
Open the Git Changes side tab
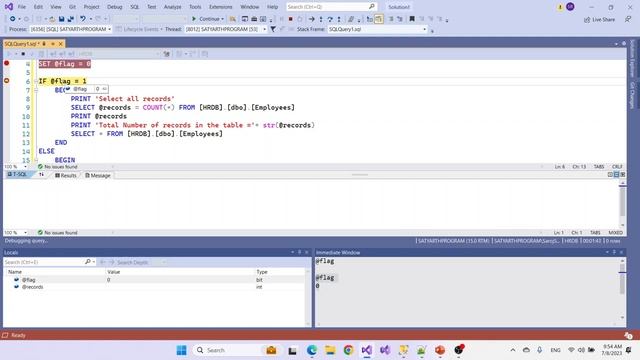pos(632,95)
